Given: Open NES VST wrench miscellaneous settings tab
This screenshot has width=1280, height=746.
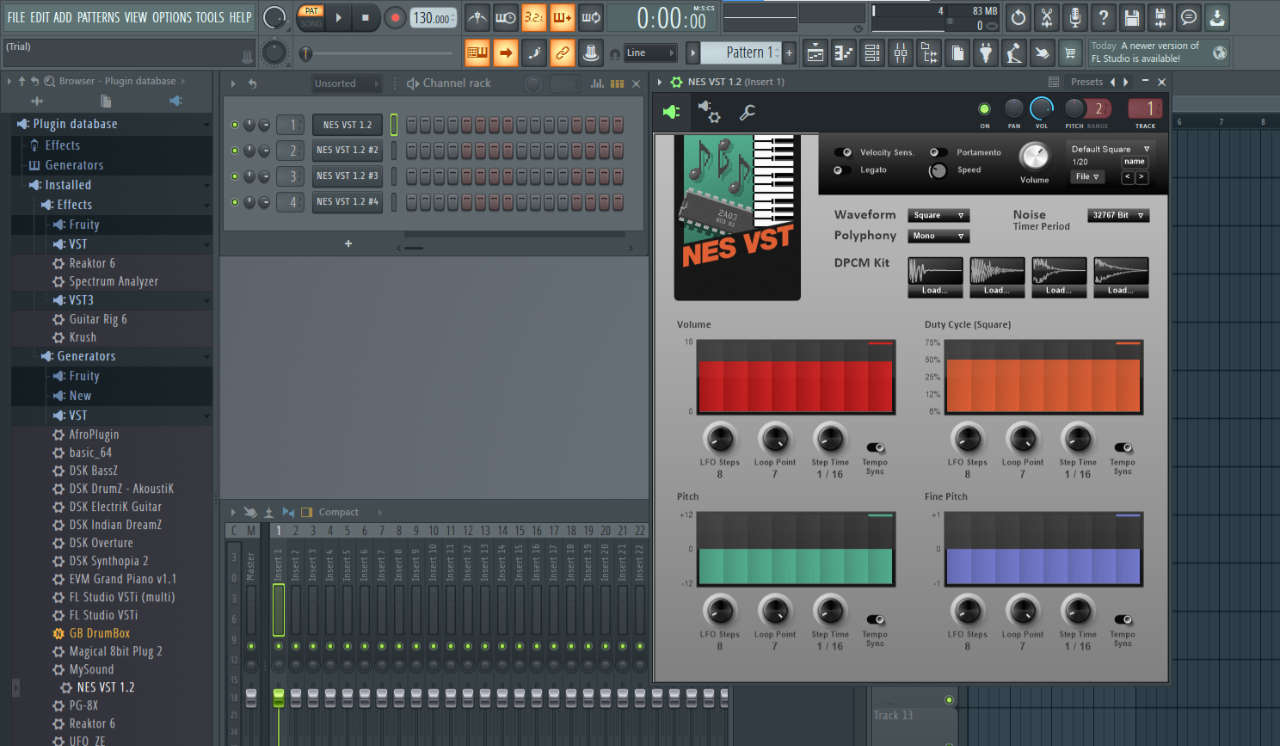Looking at the screenshot, I should [x=747, y=112].
